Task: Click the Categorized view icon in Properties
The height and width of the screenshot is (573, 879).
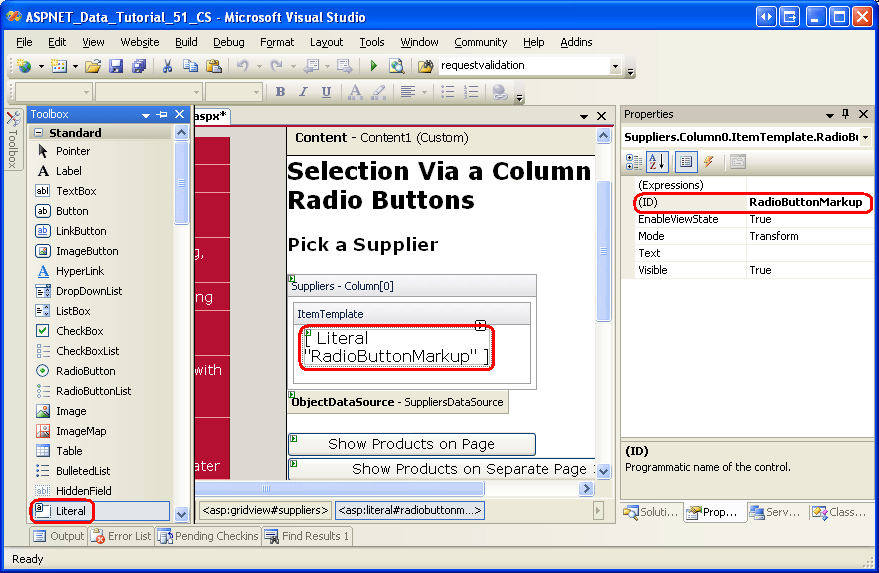Action: tap(634, 161)
